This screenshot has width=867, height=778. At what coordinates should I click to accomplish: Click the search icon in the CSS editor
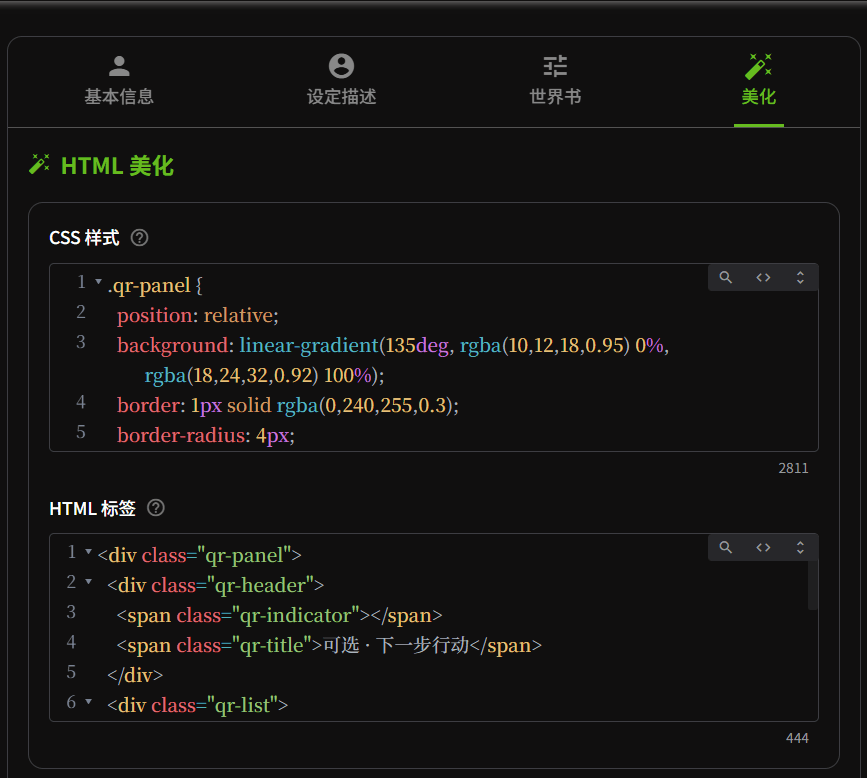pyautogui.click(x=726, y=278)
